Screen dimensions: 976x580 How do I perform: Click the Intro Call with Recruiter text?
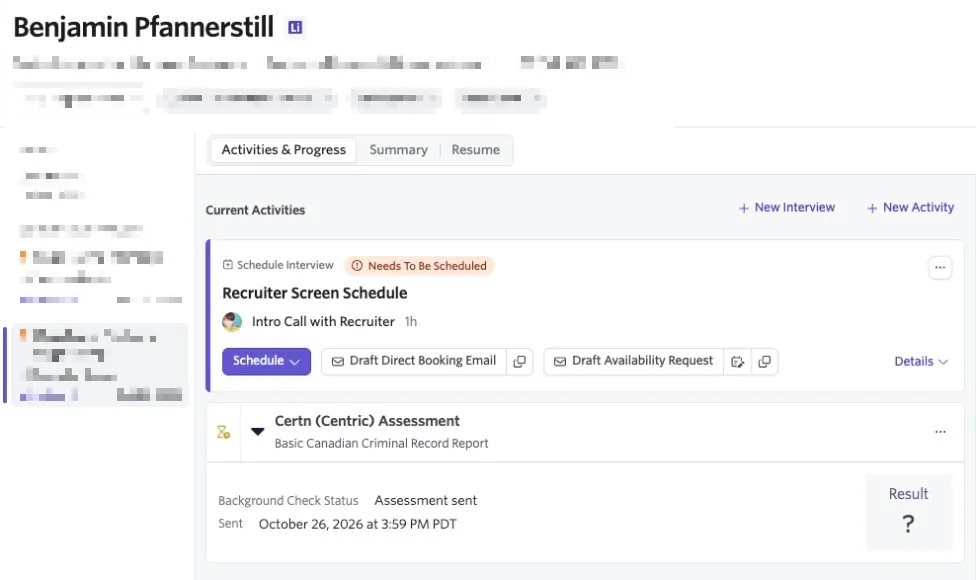point(323,322)
